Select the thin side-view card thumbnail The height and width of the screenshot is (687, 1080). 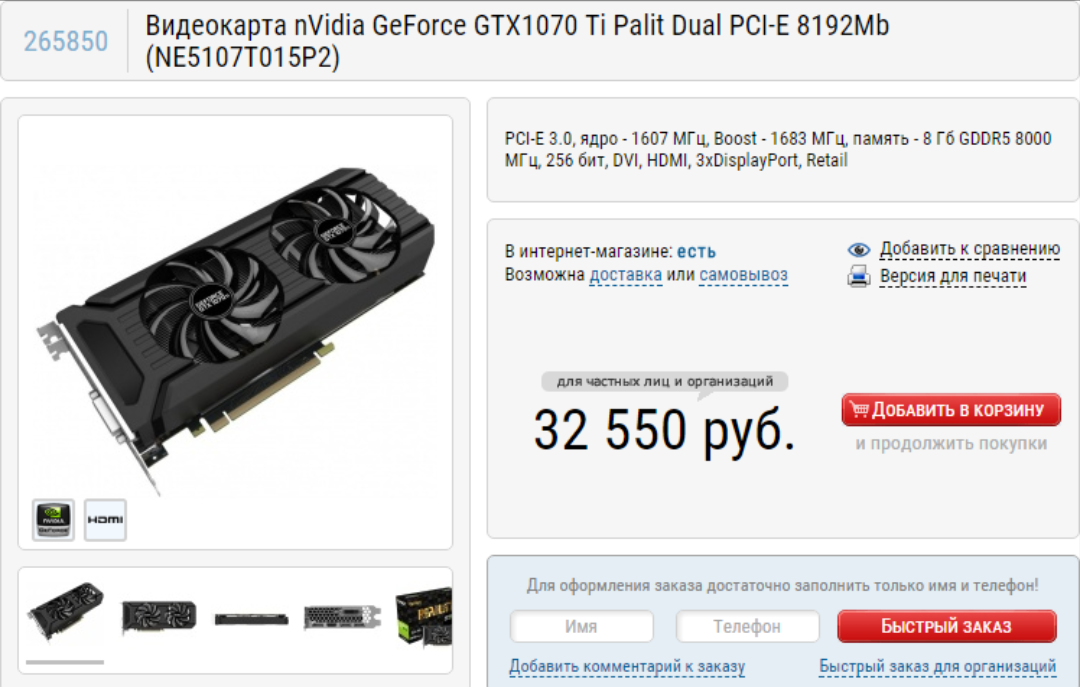[x=251, y=619]
